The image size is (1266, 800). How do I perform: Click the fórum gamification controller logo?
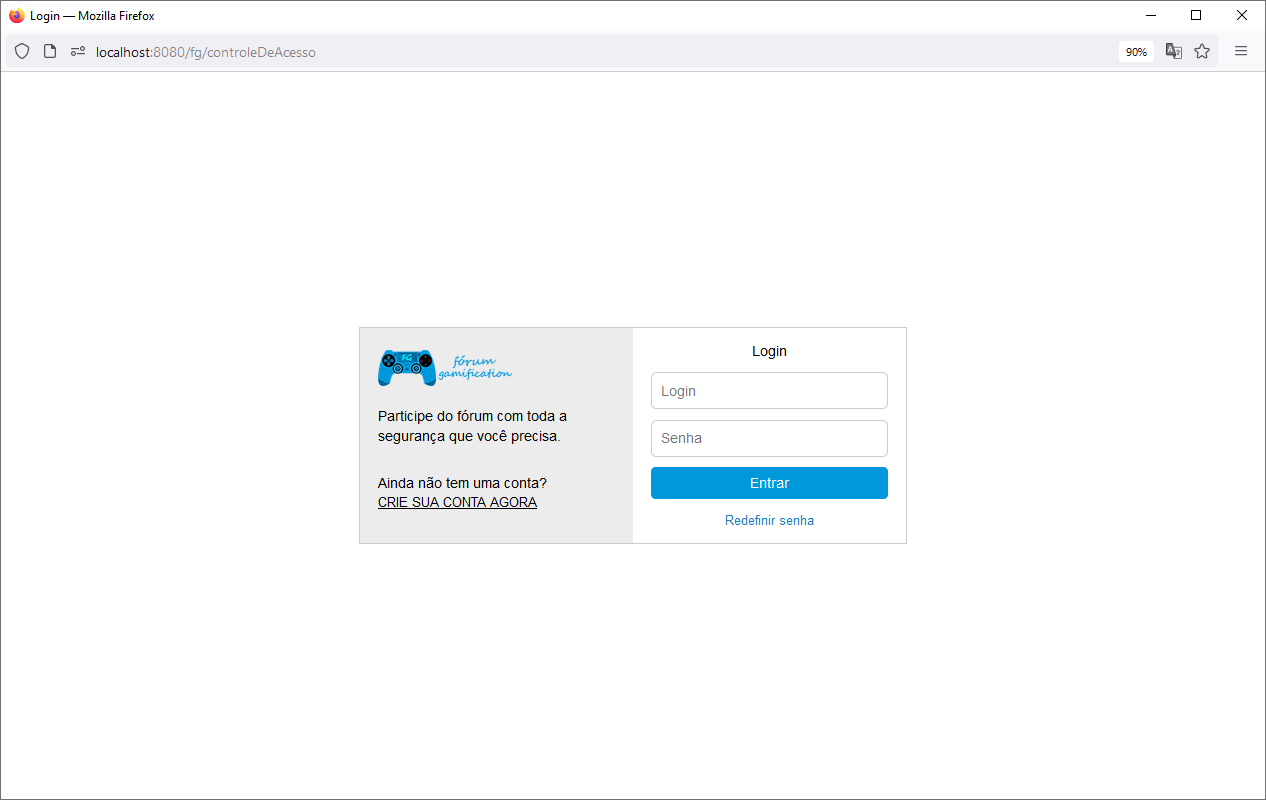(445, 368)
